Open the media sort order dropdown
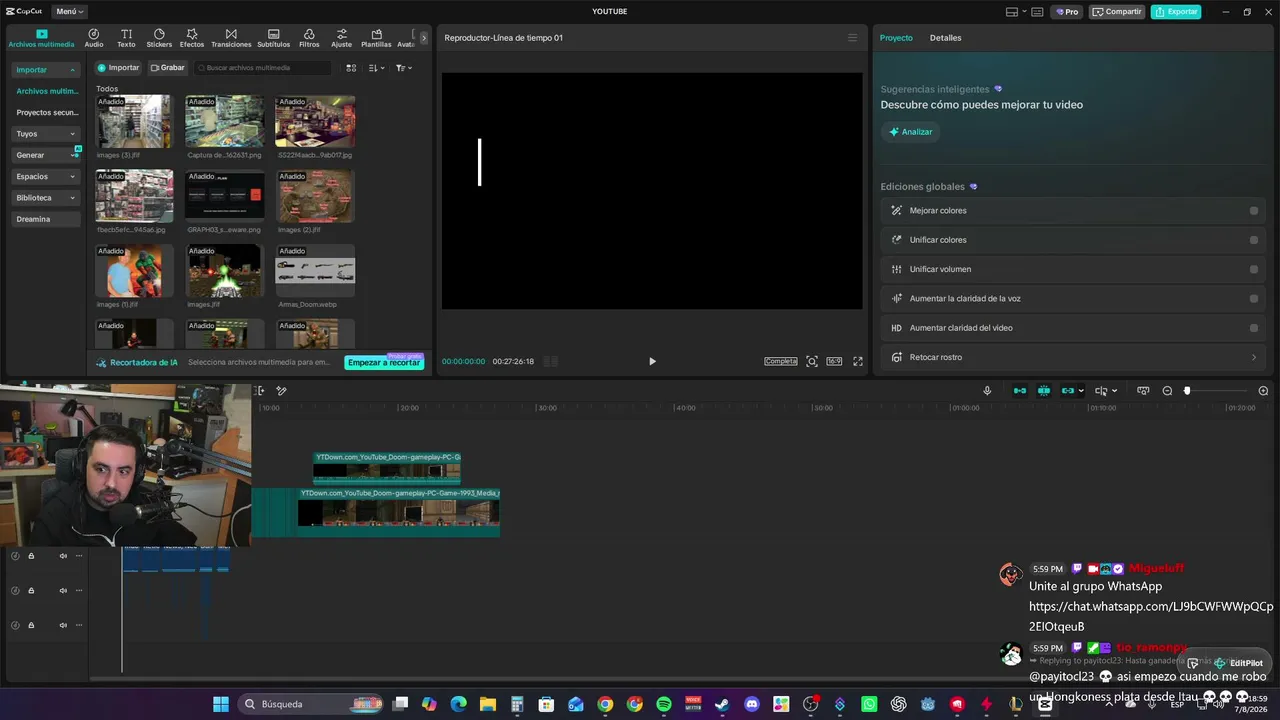The width and height of the screenshot is (1280, 720). [376, 68]
